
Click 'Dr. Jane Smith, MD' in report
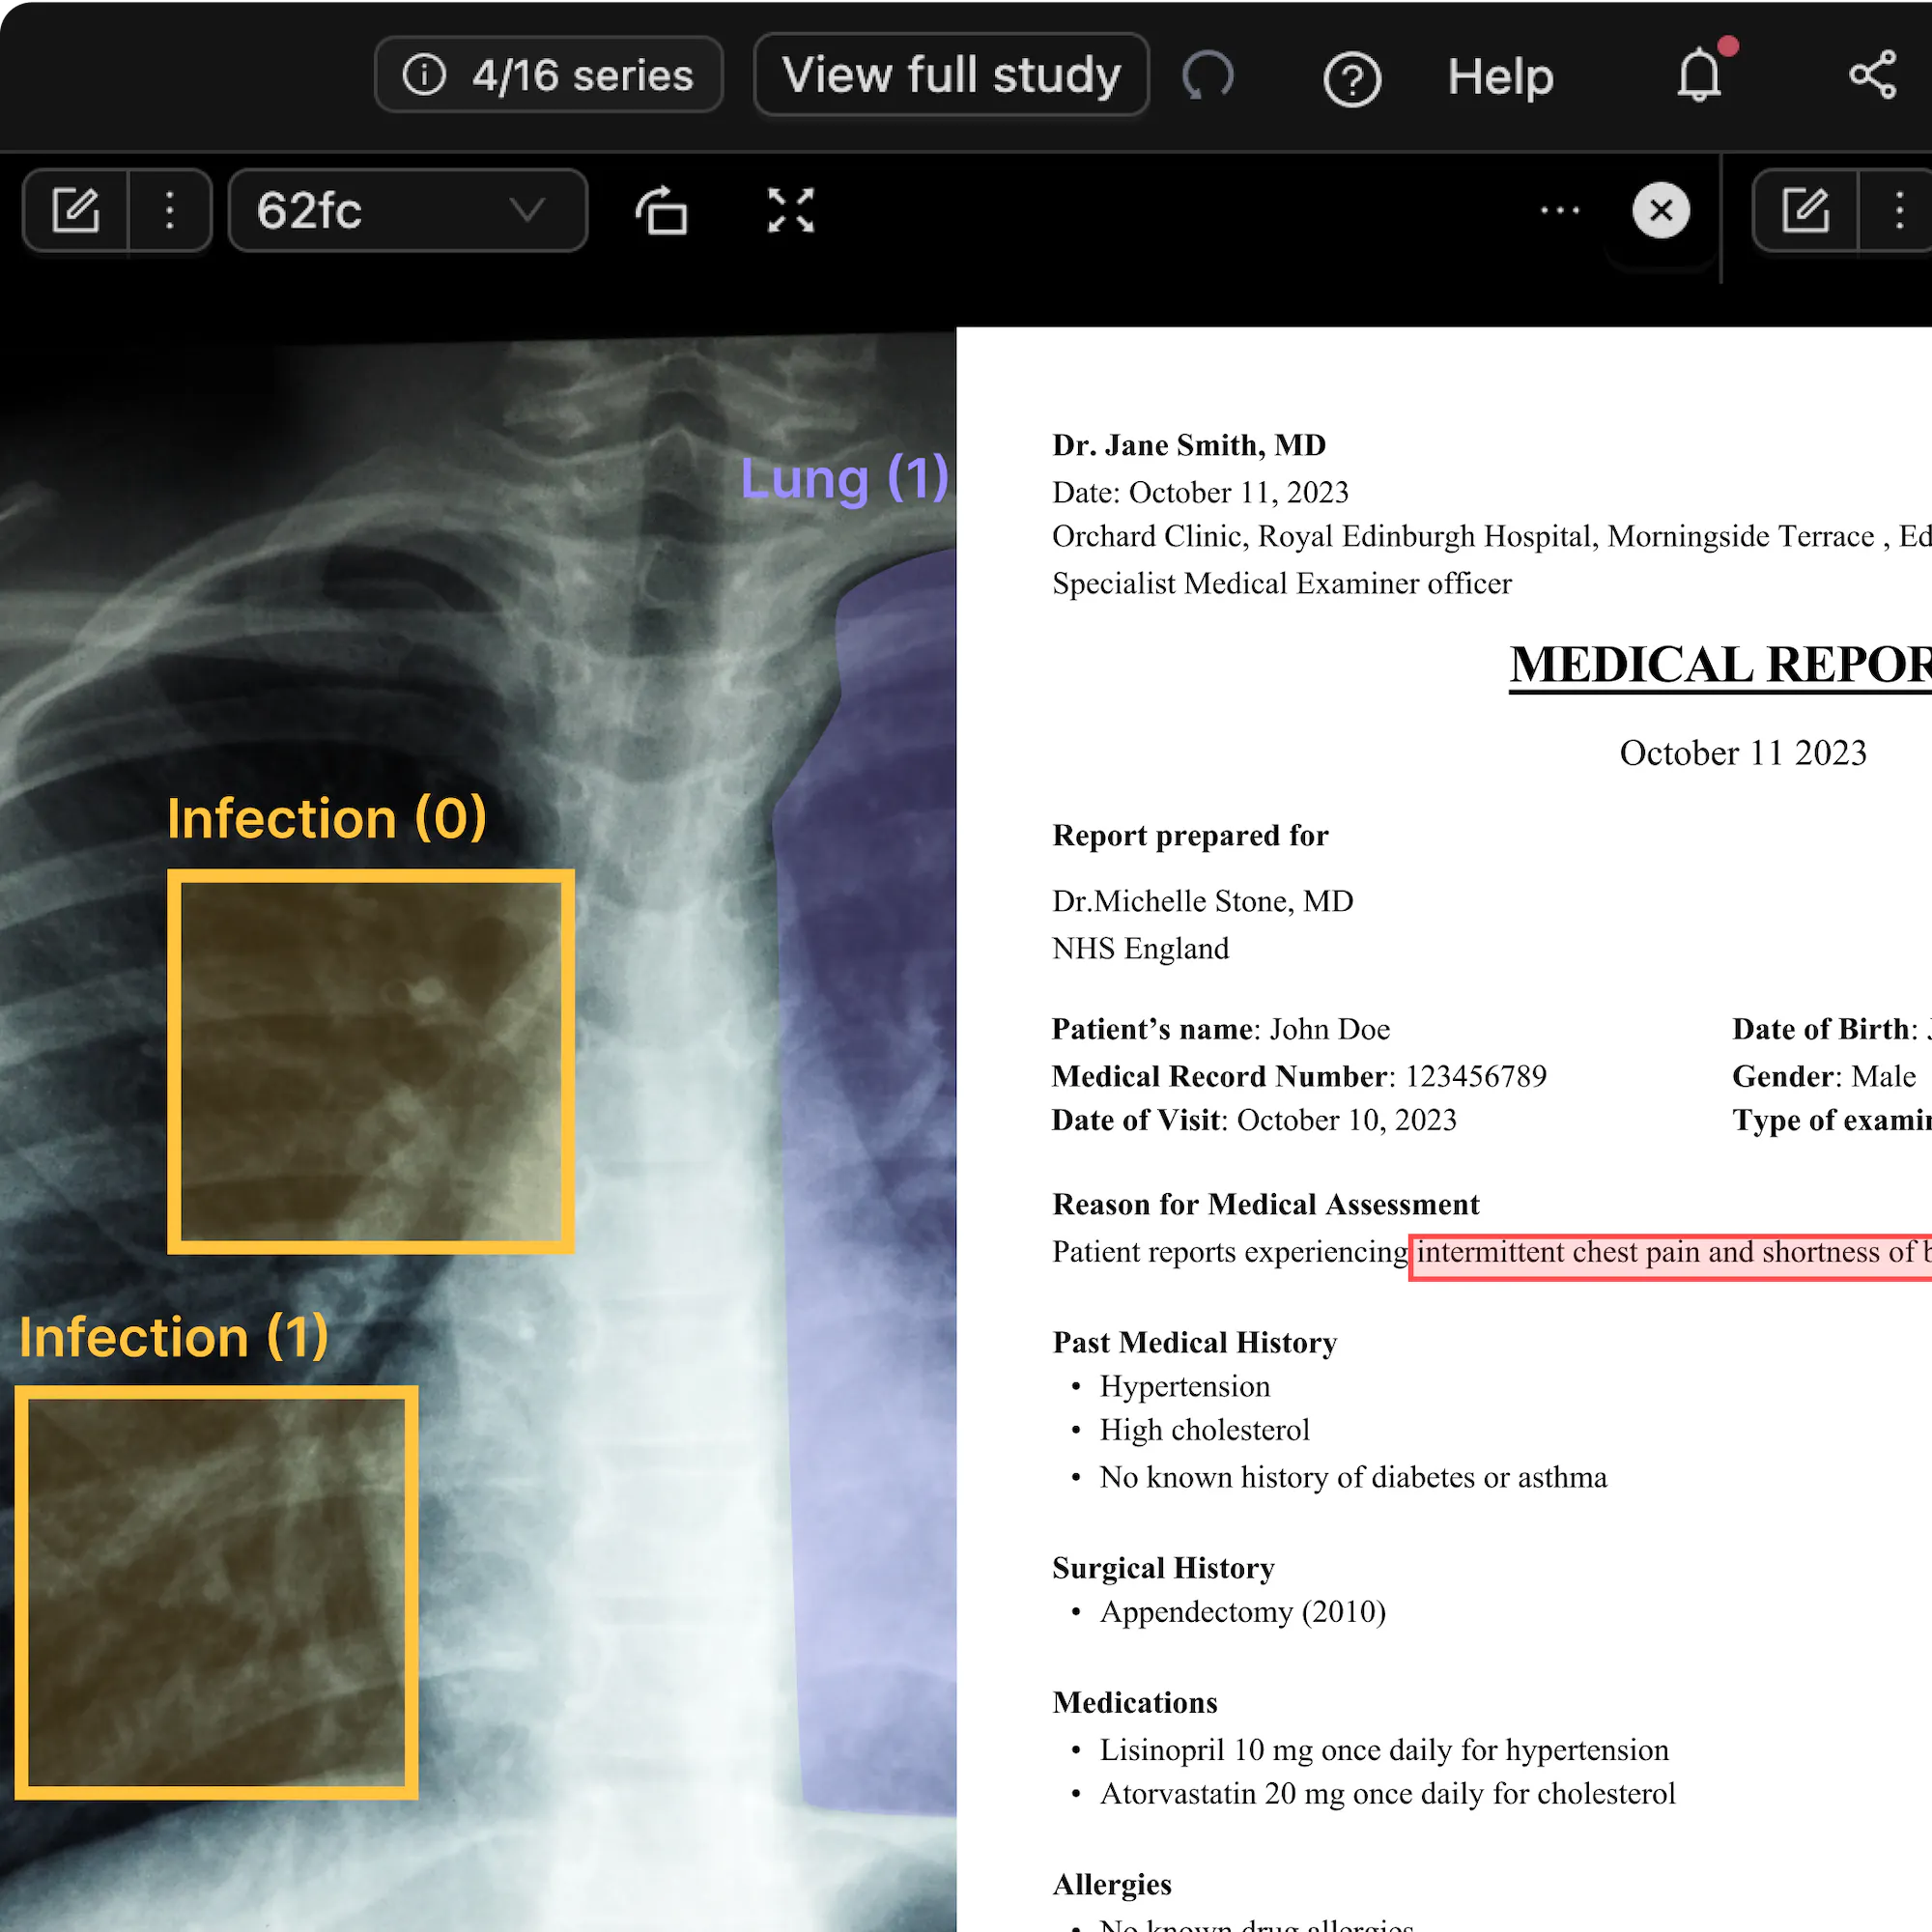1189,445
